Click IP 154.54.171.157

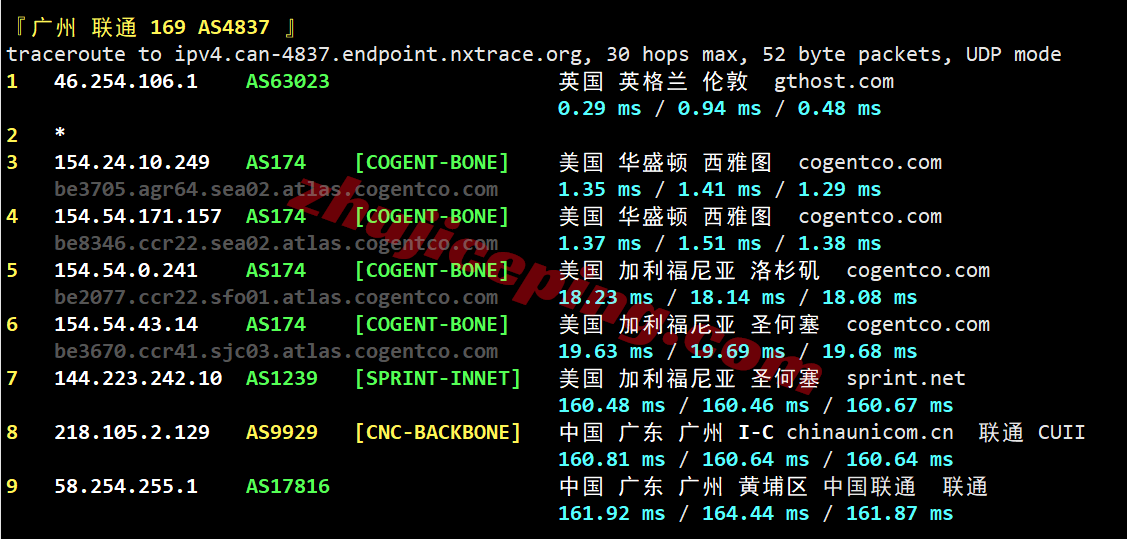pos(137,216)
